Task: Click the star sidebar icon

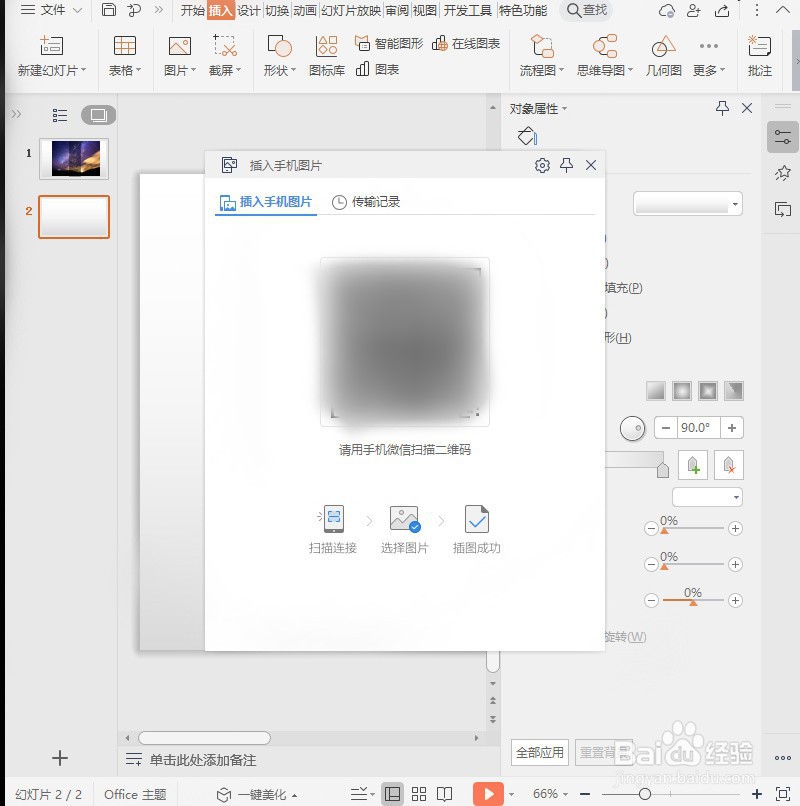Action: point(783,173)
